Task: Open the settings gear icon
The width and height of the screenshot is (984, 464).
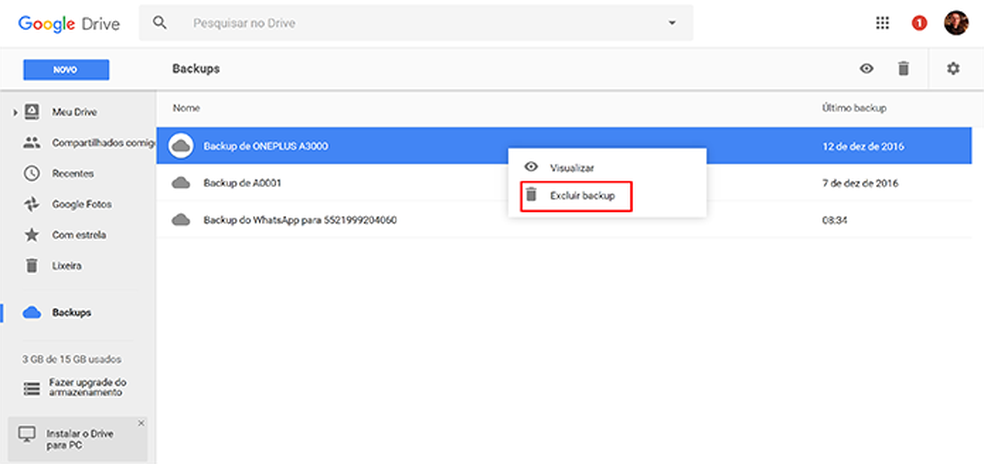Action: point(953,69)
